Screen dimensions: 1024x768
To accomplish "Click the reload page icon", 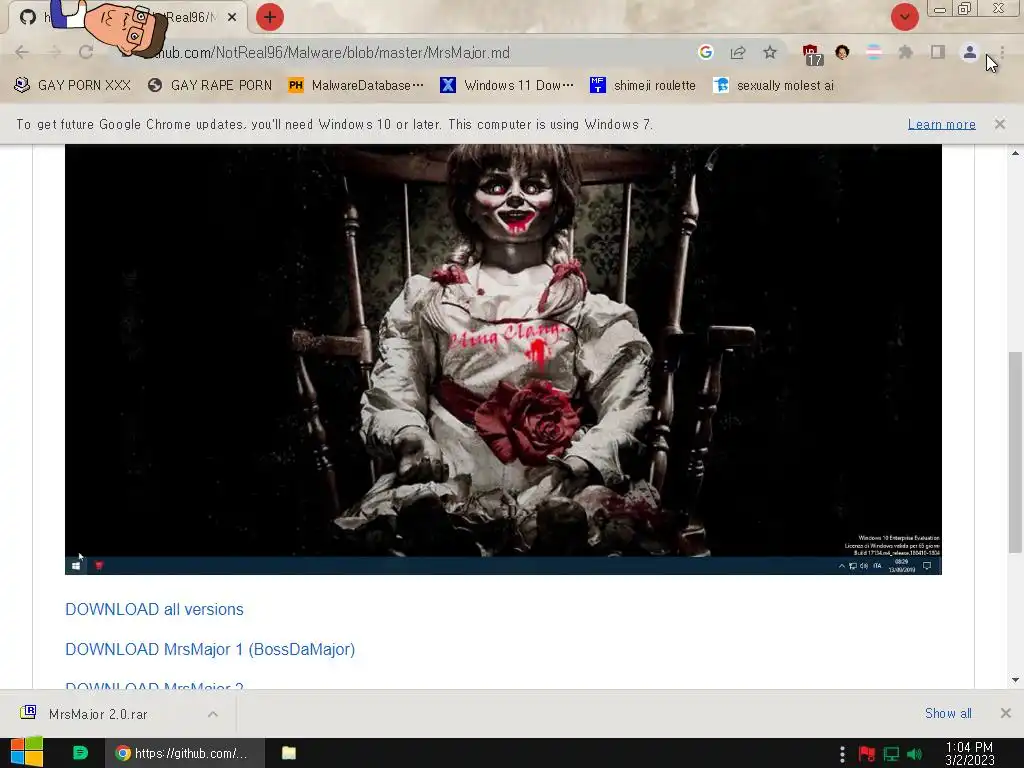I will (x=86, y=52).
